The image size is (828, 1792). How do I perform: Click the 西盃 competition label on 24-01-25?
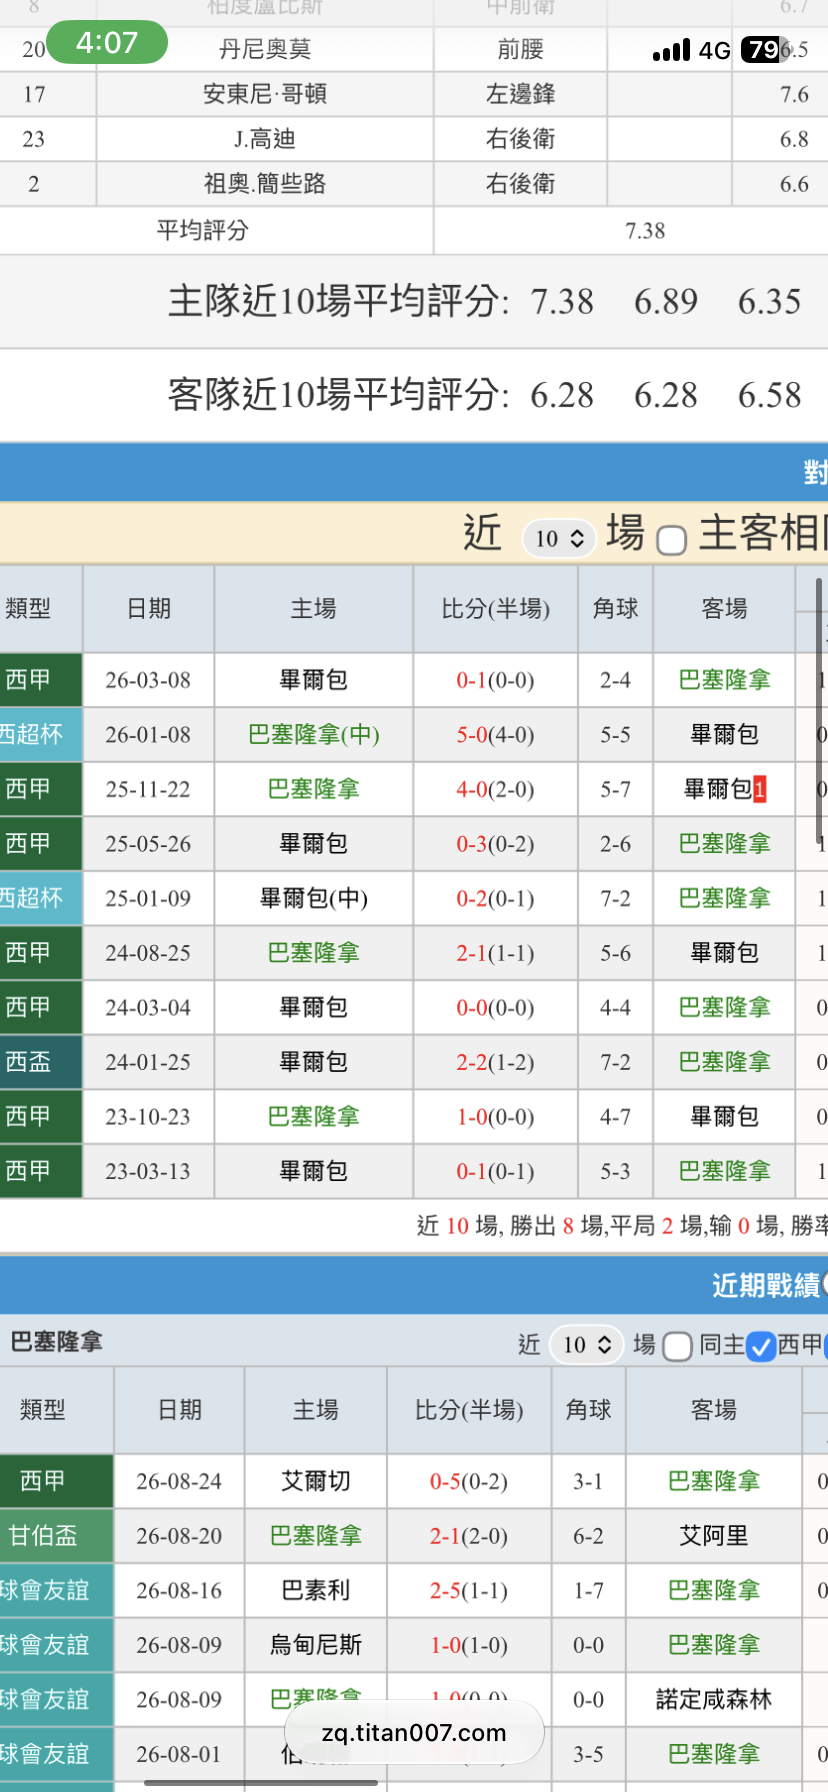[x=28, y=1062]
